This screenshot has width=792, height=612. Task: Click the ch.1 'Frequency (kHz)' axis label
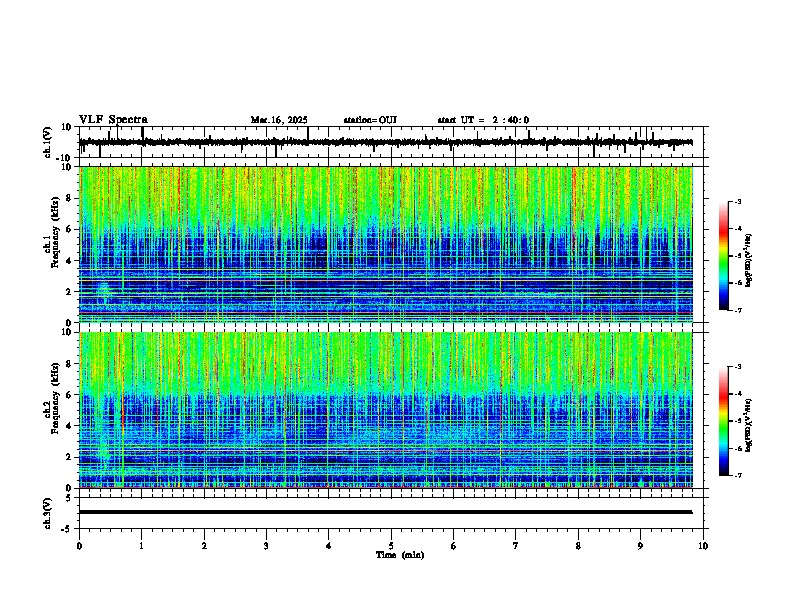pyautogui.click(x=55, y=232)
